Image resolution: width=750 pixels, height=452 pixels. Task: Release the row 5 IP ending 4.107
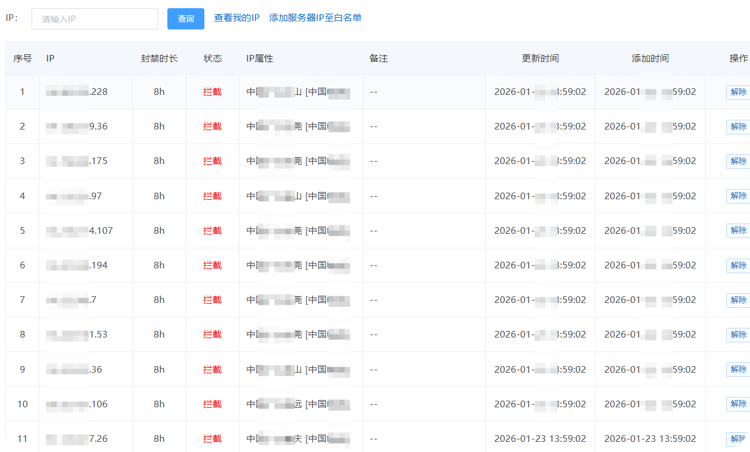[737, 231]
